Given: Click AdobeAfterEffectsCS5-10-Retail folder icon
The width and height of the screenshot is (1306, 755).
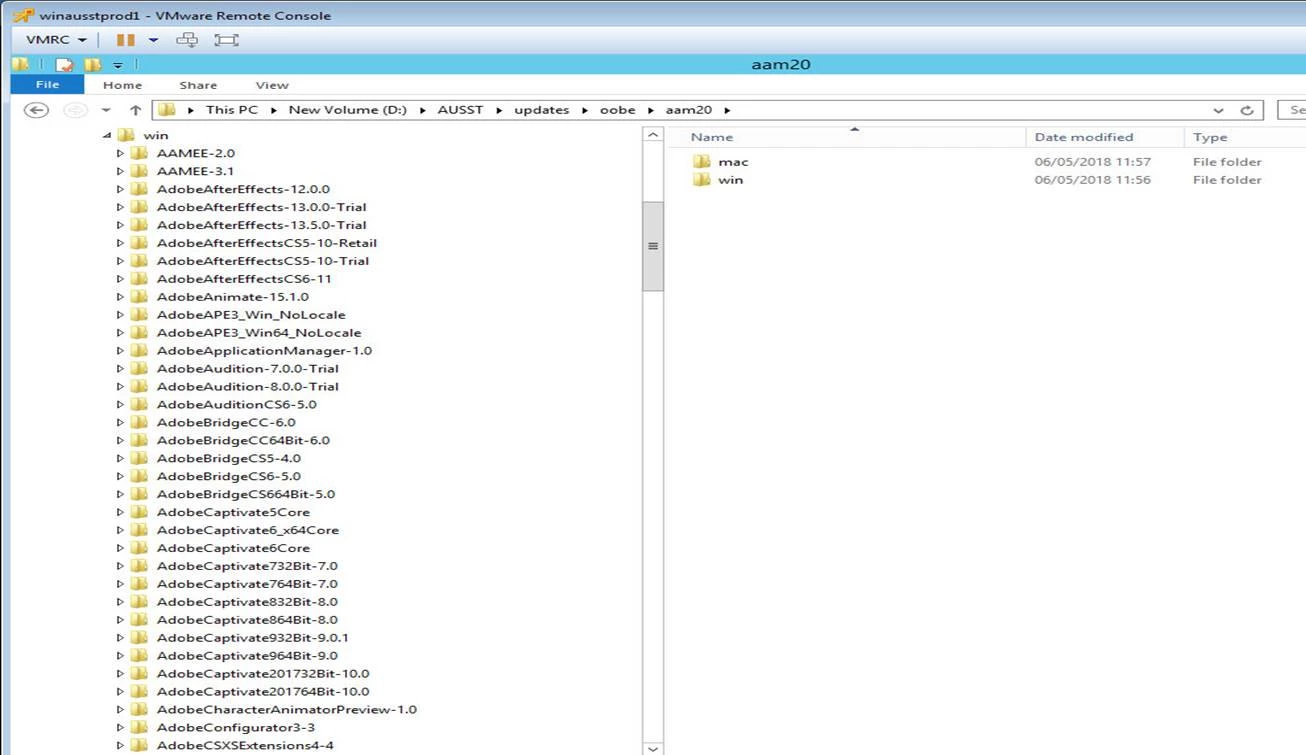Looking at the screenshot, I should point(140,243).
